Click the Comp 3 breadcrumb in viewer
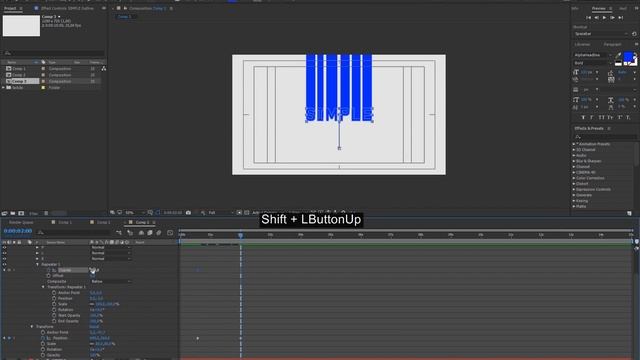Screen dimensions: 640x360 124,17
